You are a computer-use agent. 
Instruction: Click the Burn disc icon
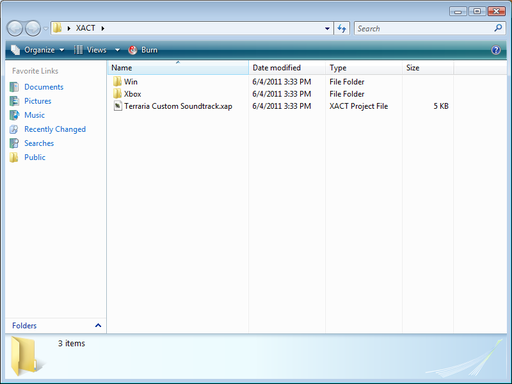pyautogui.click(x=133, y=50)
